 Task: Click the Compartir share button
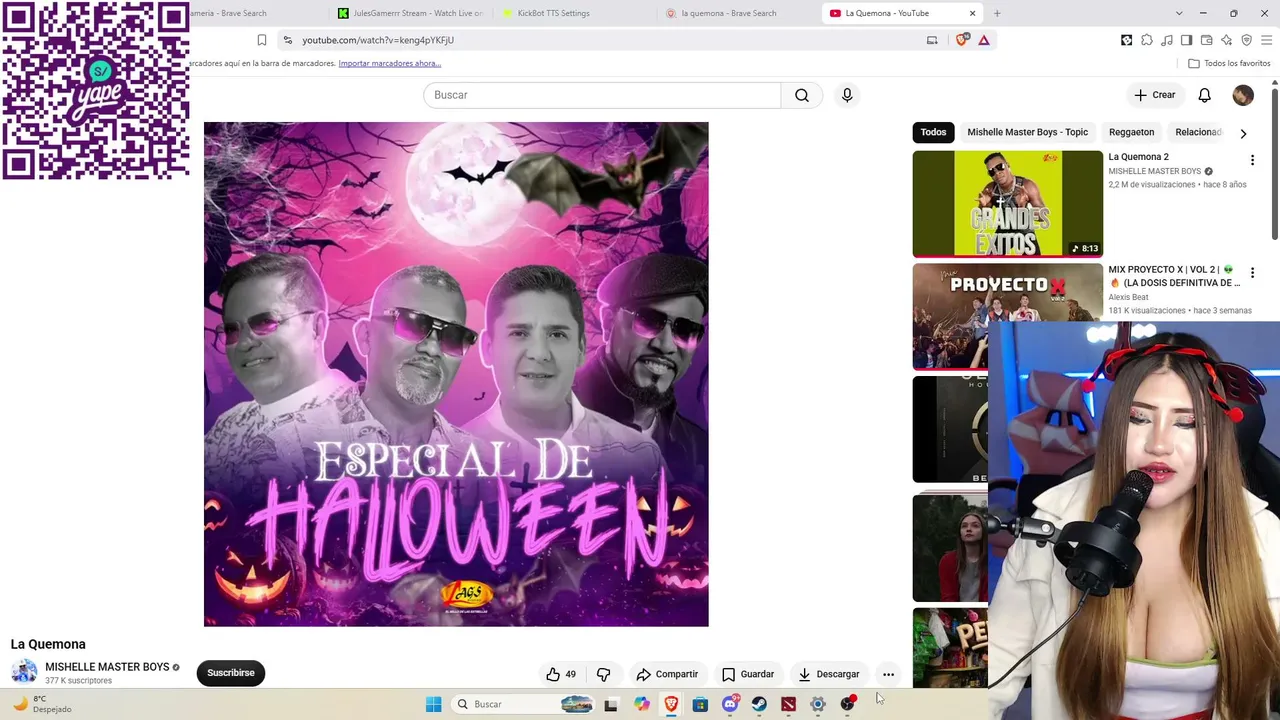click(667, 674)
